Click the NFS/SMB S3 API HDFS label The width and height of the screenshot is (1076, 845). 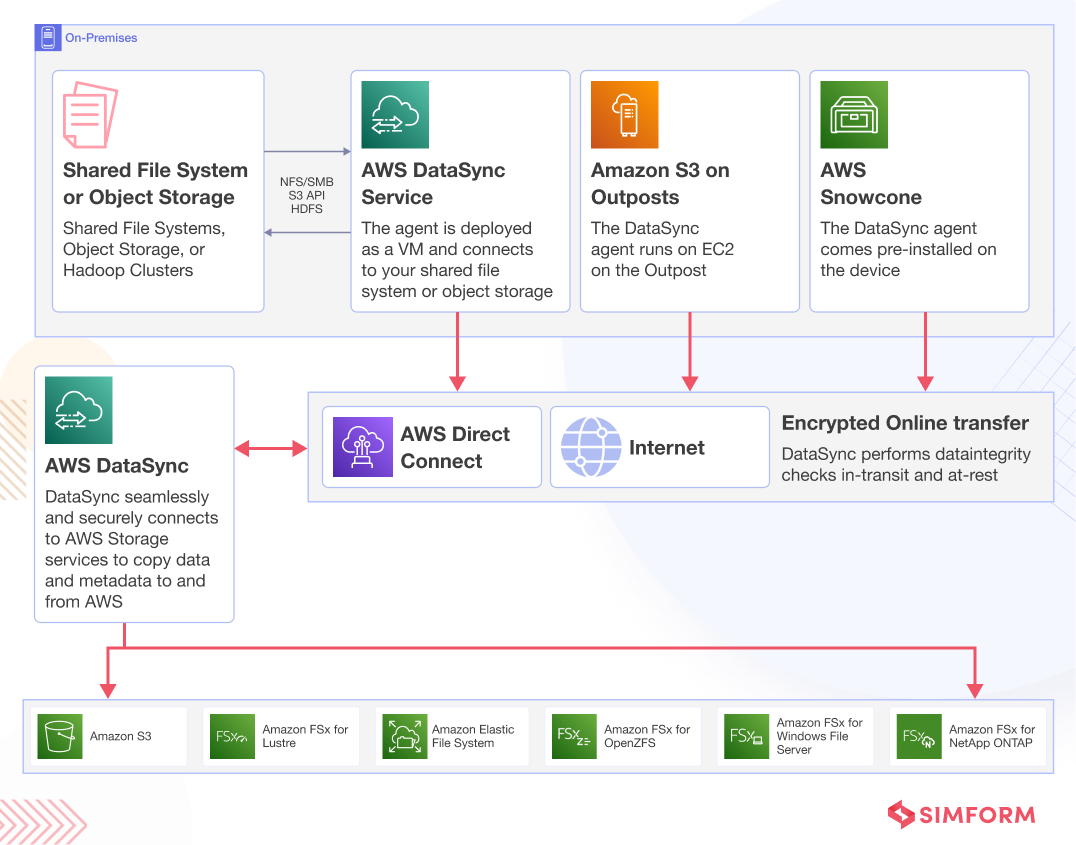307,195
